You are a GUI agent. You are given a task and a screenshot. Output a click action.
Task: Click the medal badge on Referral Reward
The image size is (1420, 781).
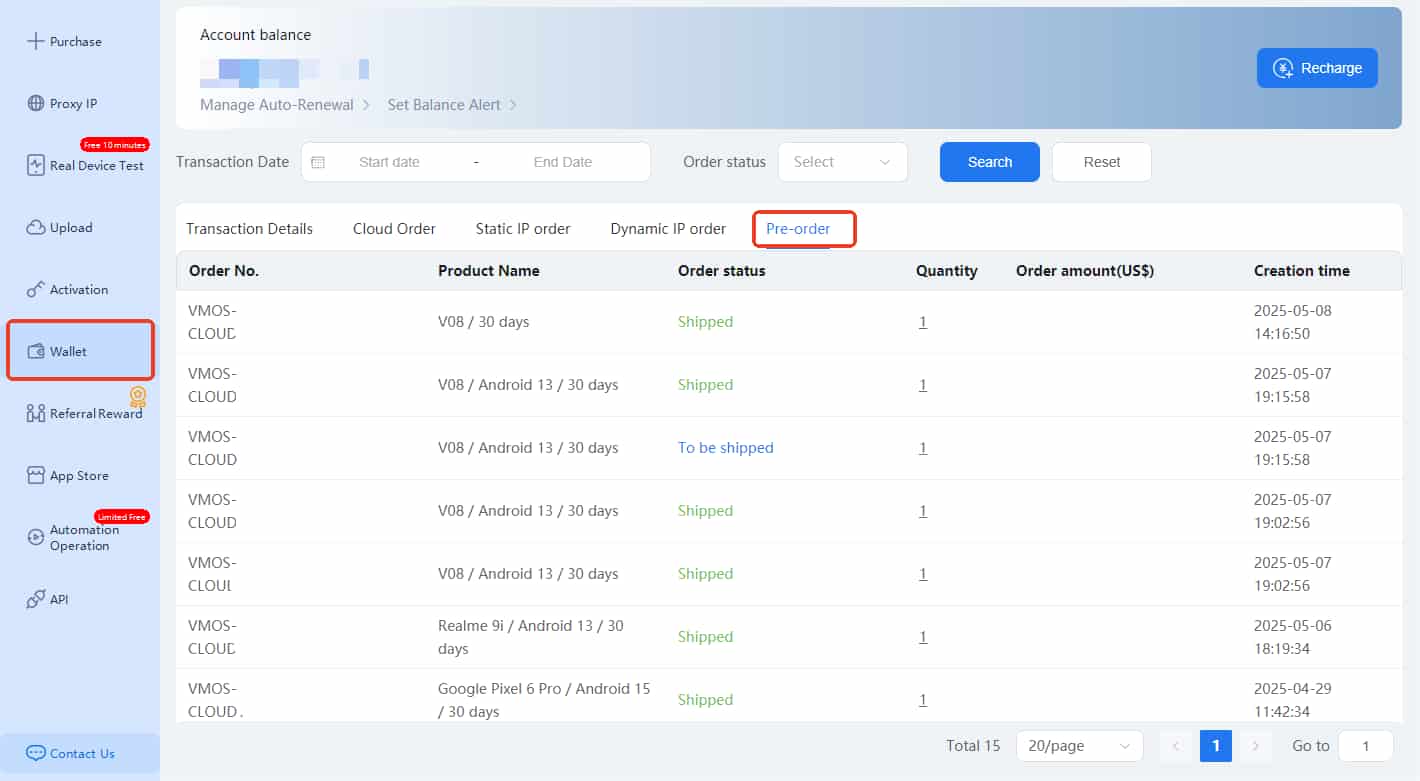pos(138,396)
